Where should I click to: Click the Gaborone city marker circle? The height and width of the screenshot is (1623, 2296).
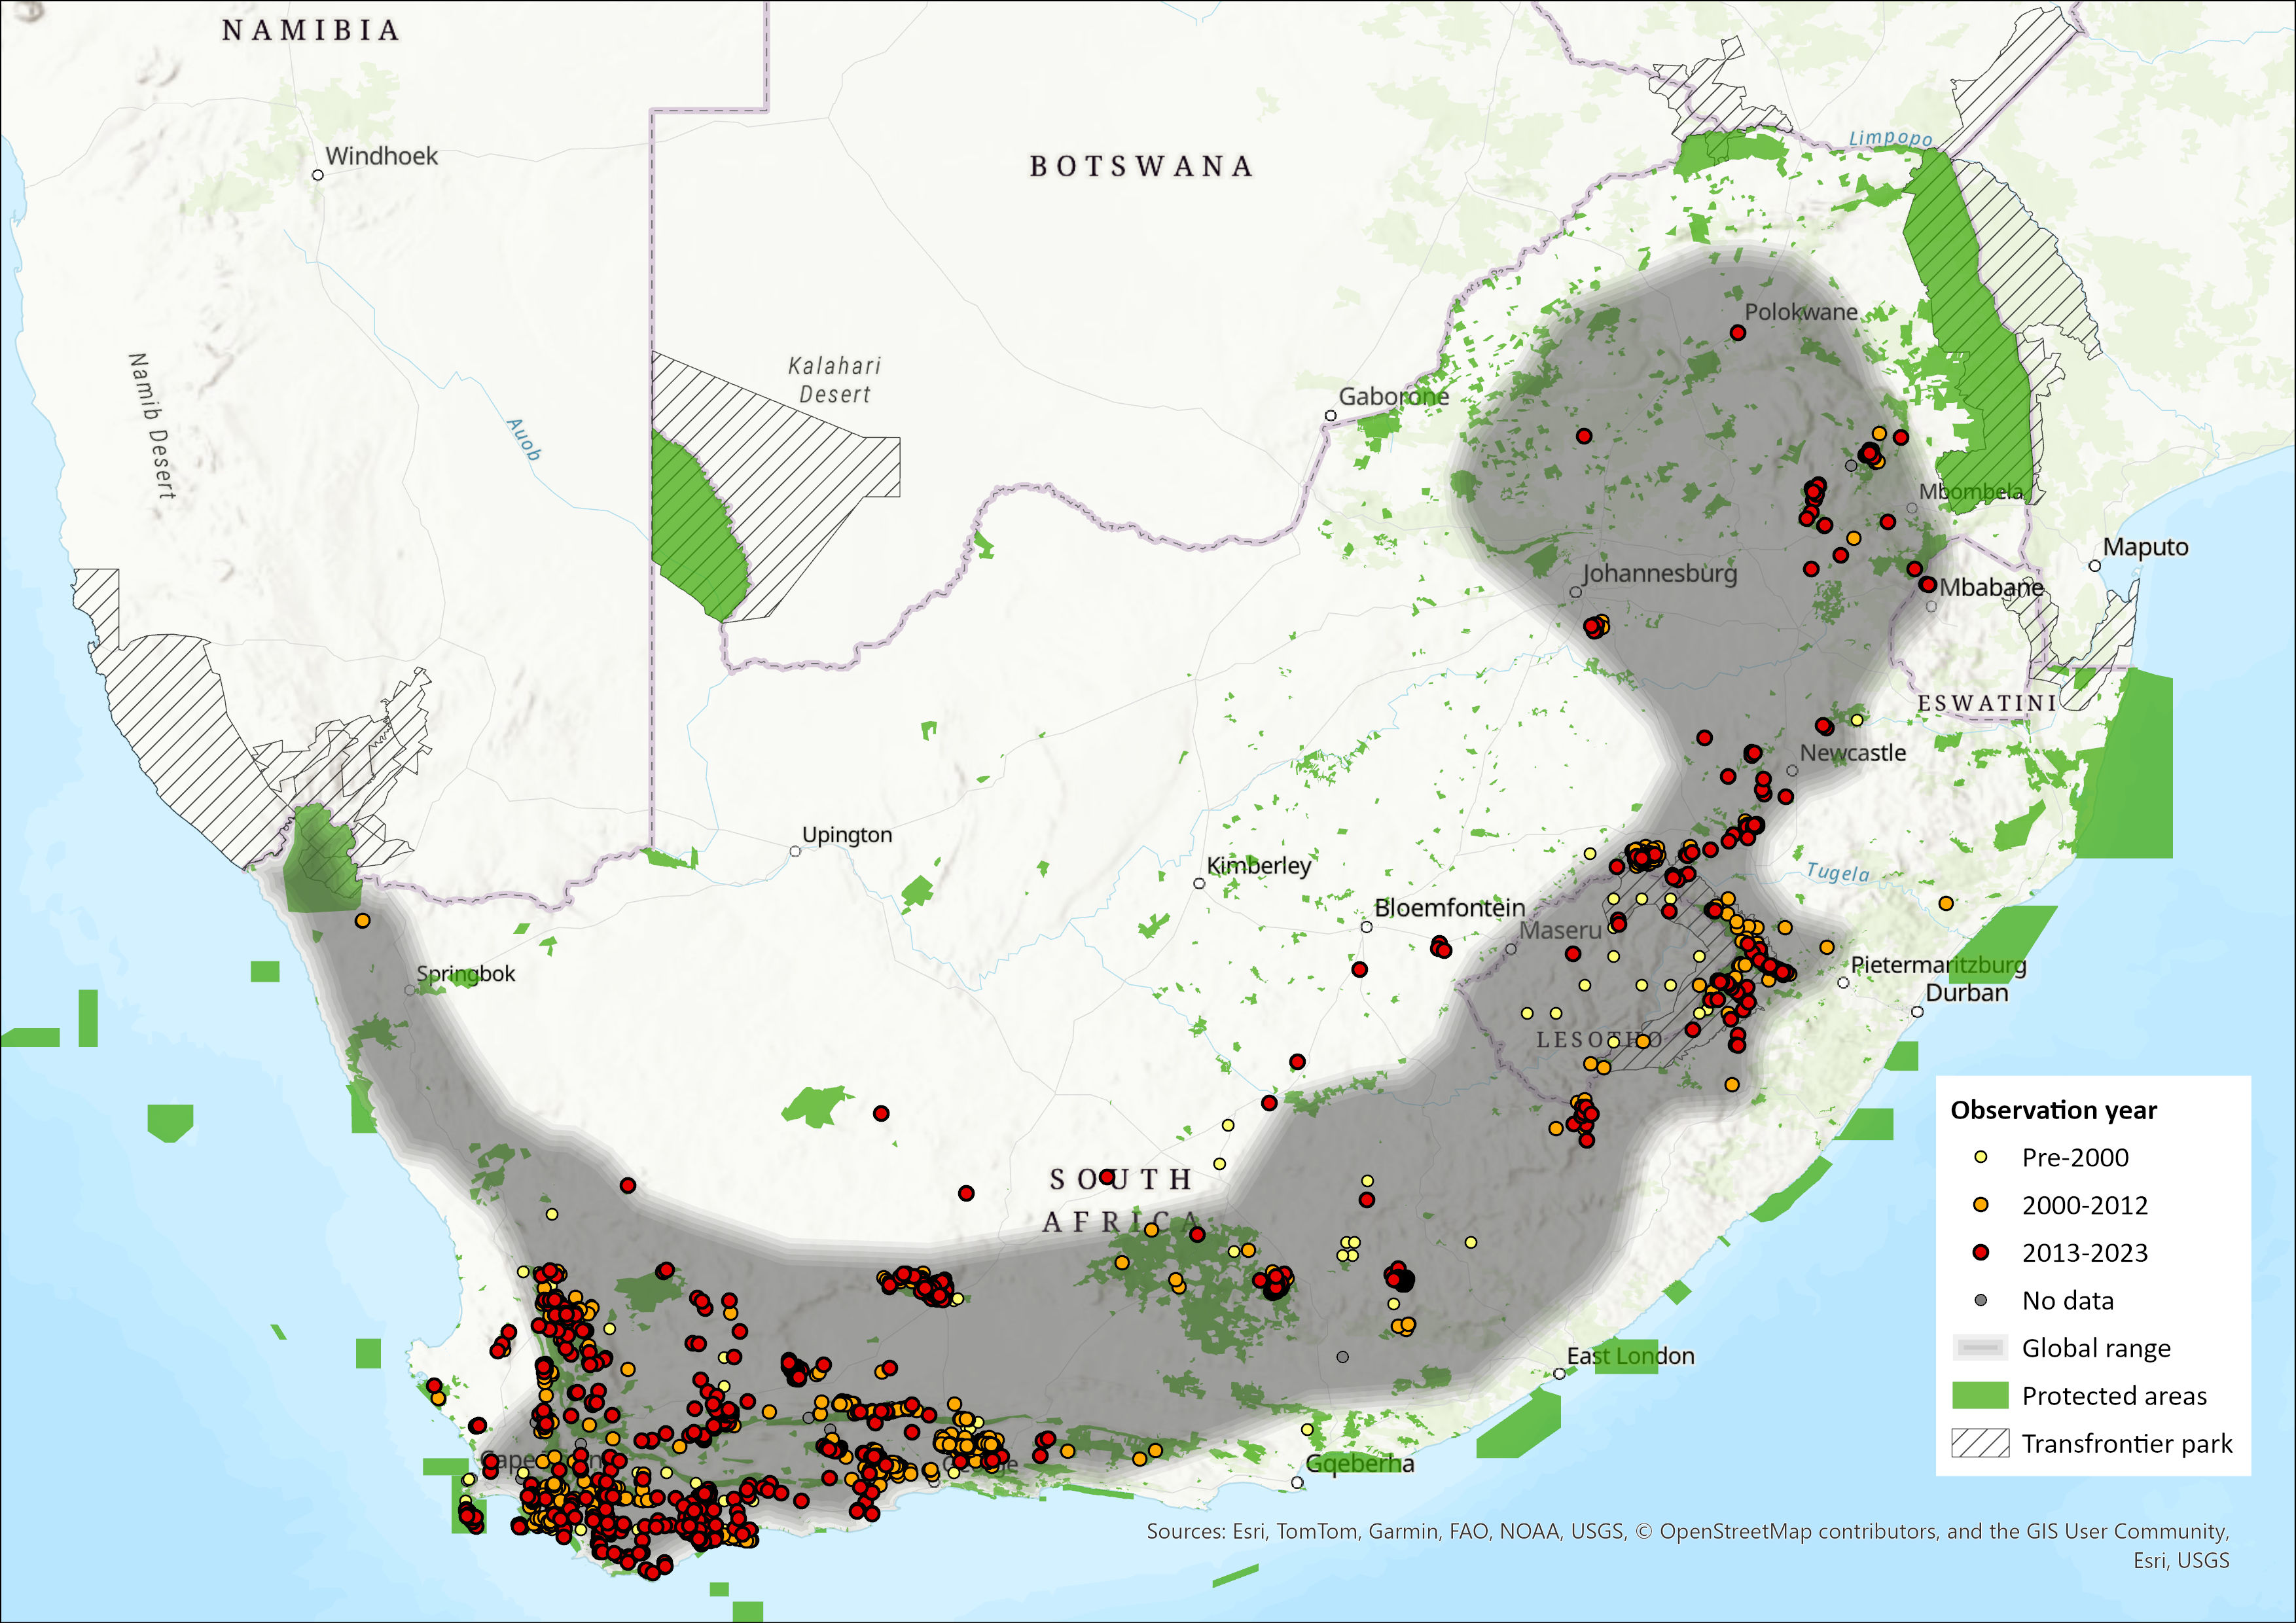point(1330,415)
